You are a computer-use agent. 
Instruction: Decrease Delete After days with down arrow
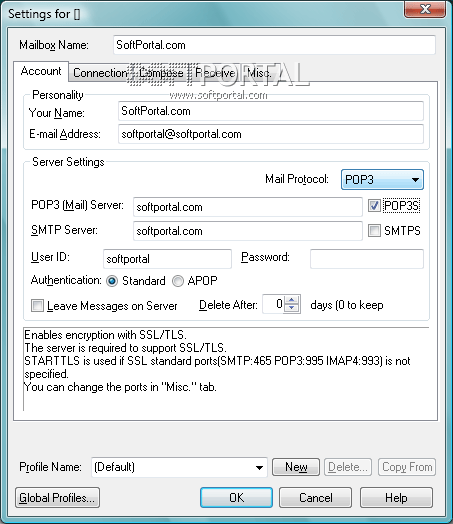point(292,308)
